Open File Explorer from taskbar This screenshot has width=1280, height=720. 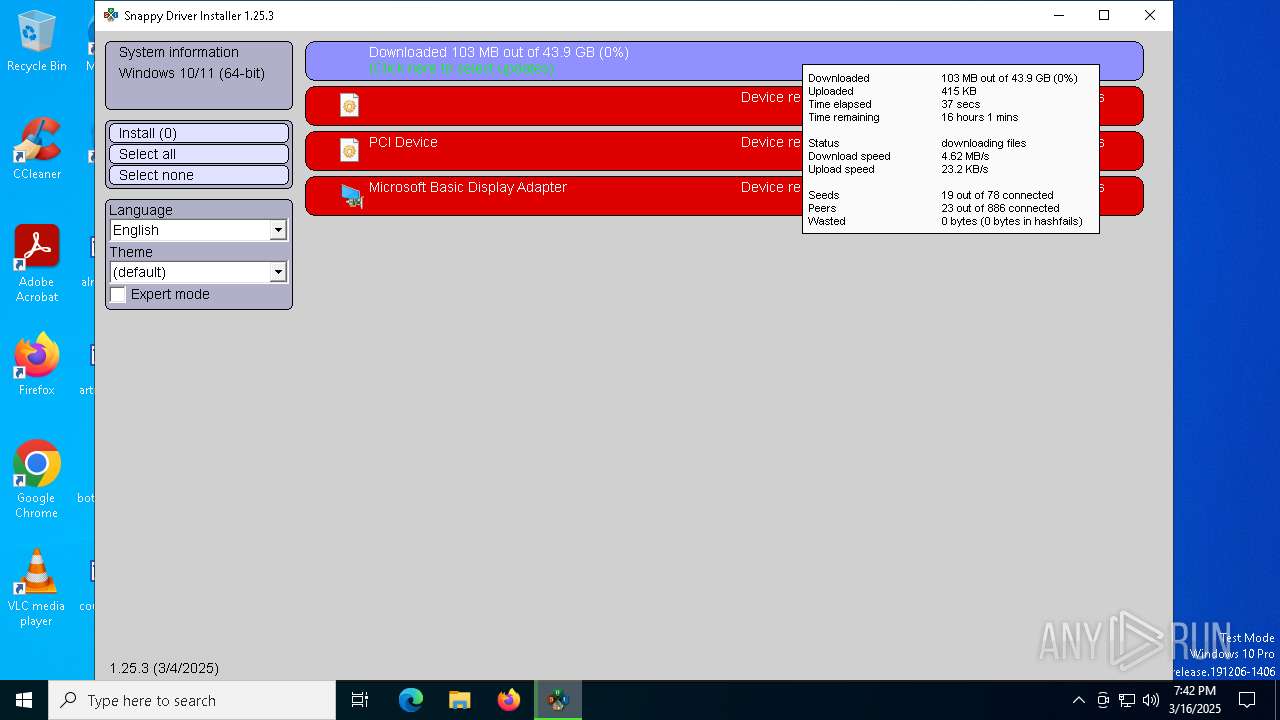point(460,700)
